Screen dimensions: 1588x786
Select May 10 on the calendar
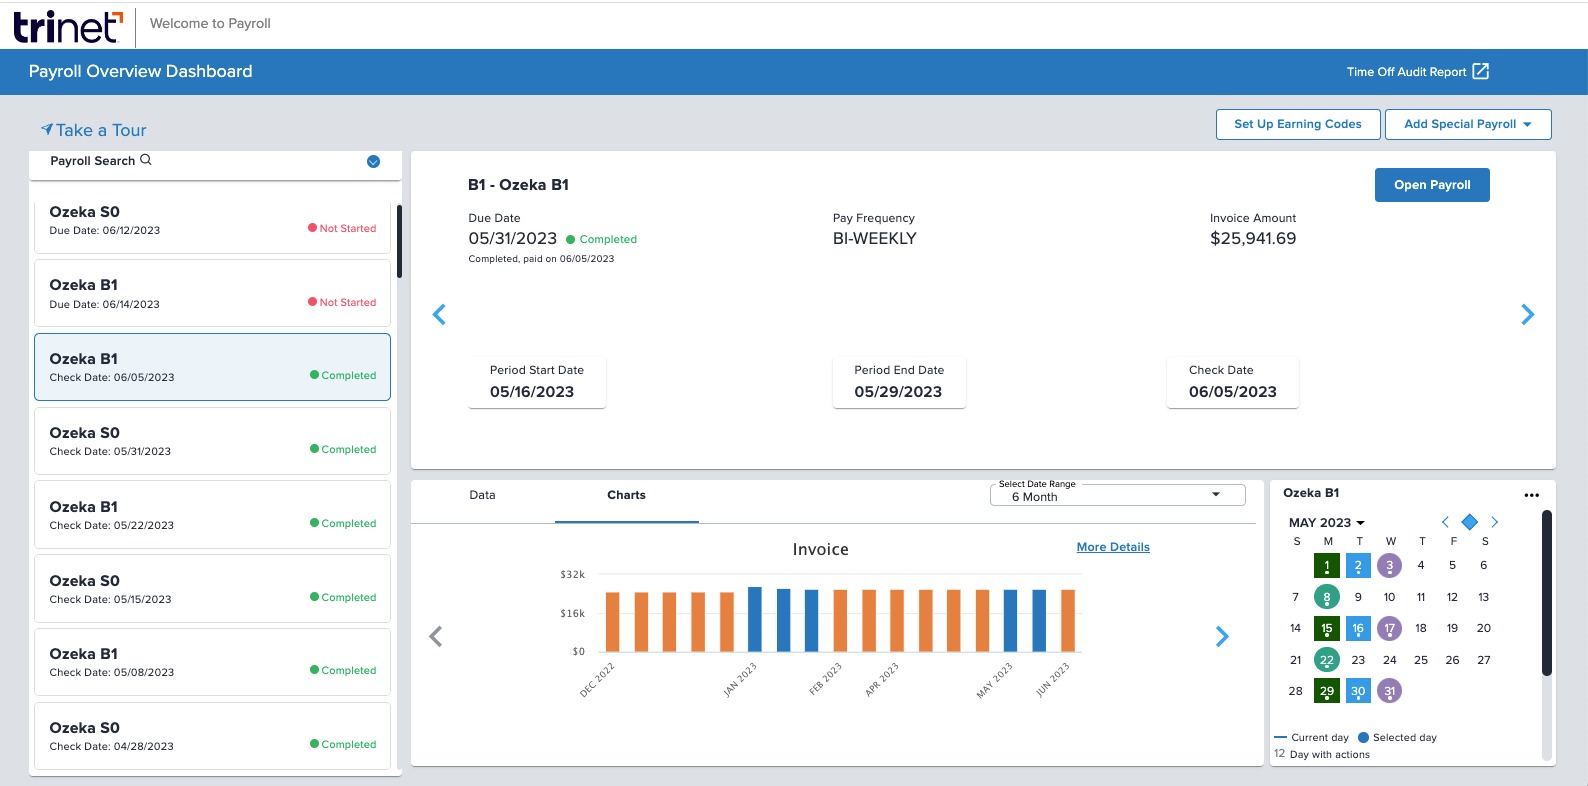click(1389, 598)
